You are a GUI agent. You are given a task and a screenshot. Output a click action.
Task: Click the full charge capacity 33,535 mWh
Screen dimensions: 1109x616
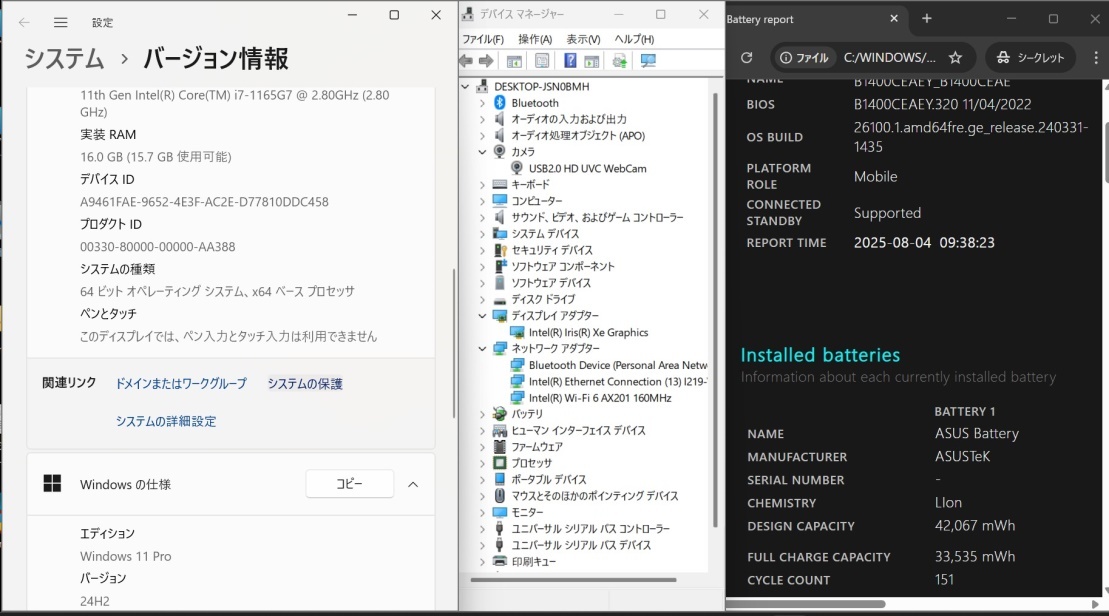pyautogui.click(x=975, y=557)
